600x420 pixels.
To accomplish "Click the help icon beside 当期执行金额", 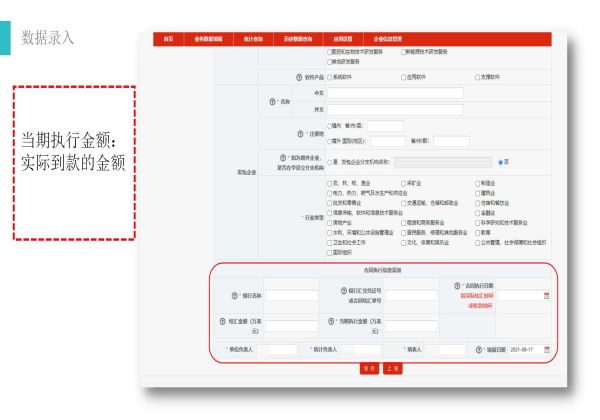I will tap(331, 321).
